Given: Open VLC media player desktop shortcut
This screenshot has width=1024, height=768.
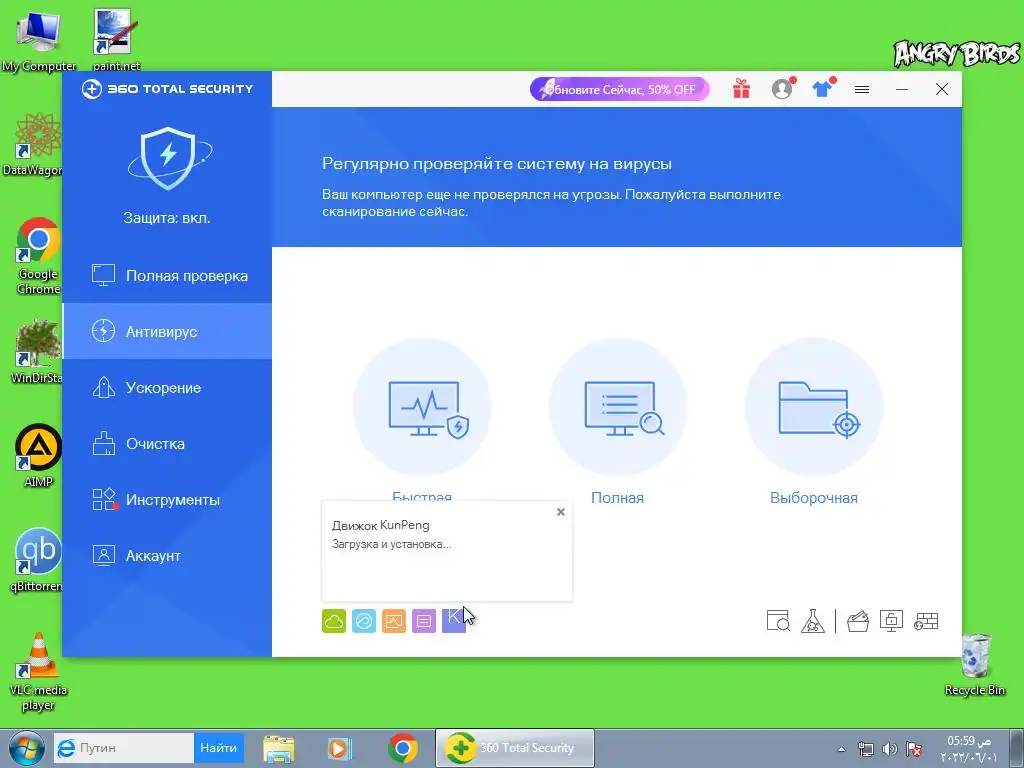Looking at the screenshot, I should 38,672.
